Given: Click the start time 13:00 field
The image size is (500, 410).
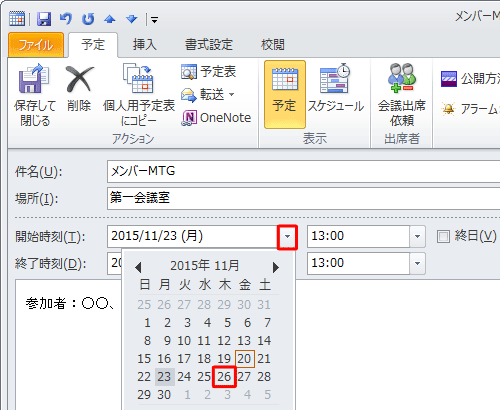Looking at the screenshot, I should pos(358,236).
